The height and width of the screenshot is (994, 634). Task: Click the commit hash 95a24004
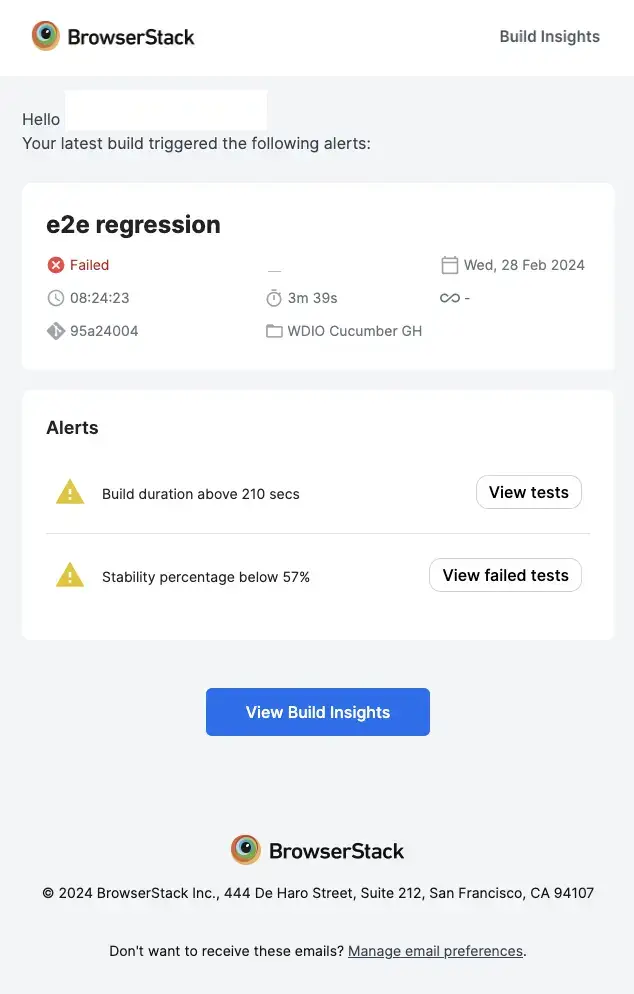(x=104, y=331)
